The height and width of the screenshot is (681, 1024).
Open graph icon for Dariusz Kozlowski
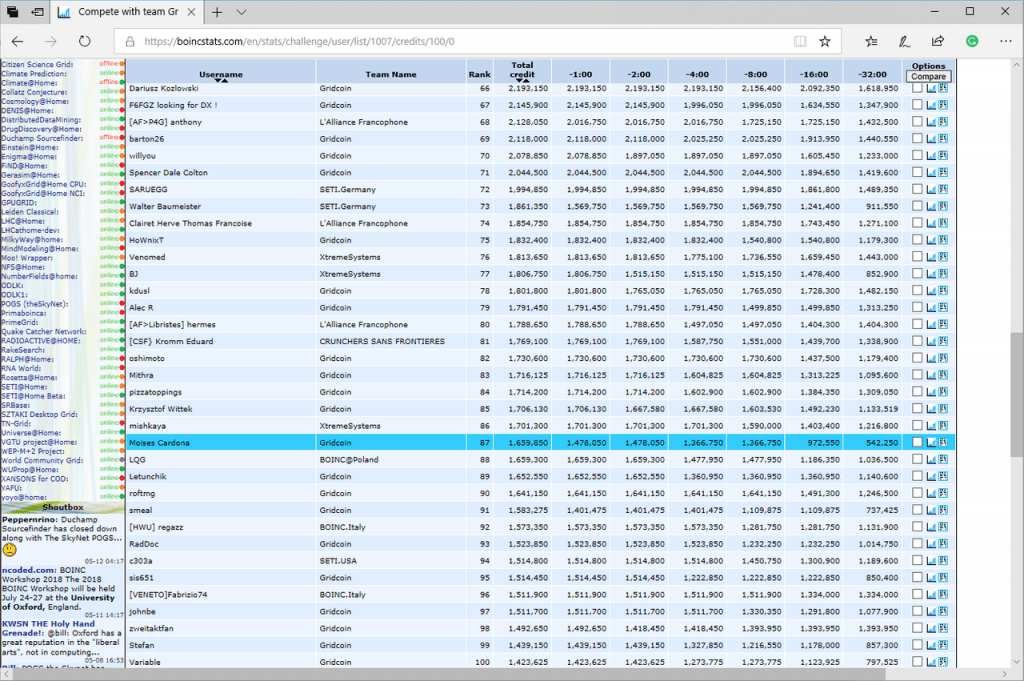[x=931, y=88]
